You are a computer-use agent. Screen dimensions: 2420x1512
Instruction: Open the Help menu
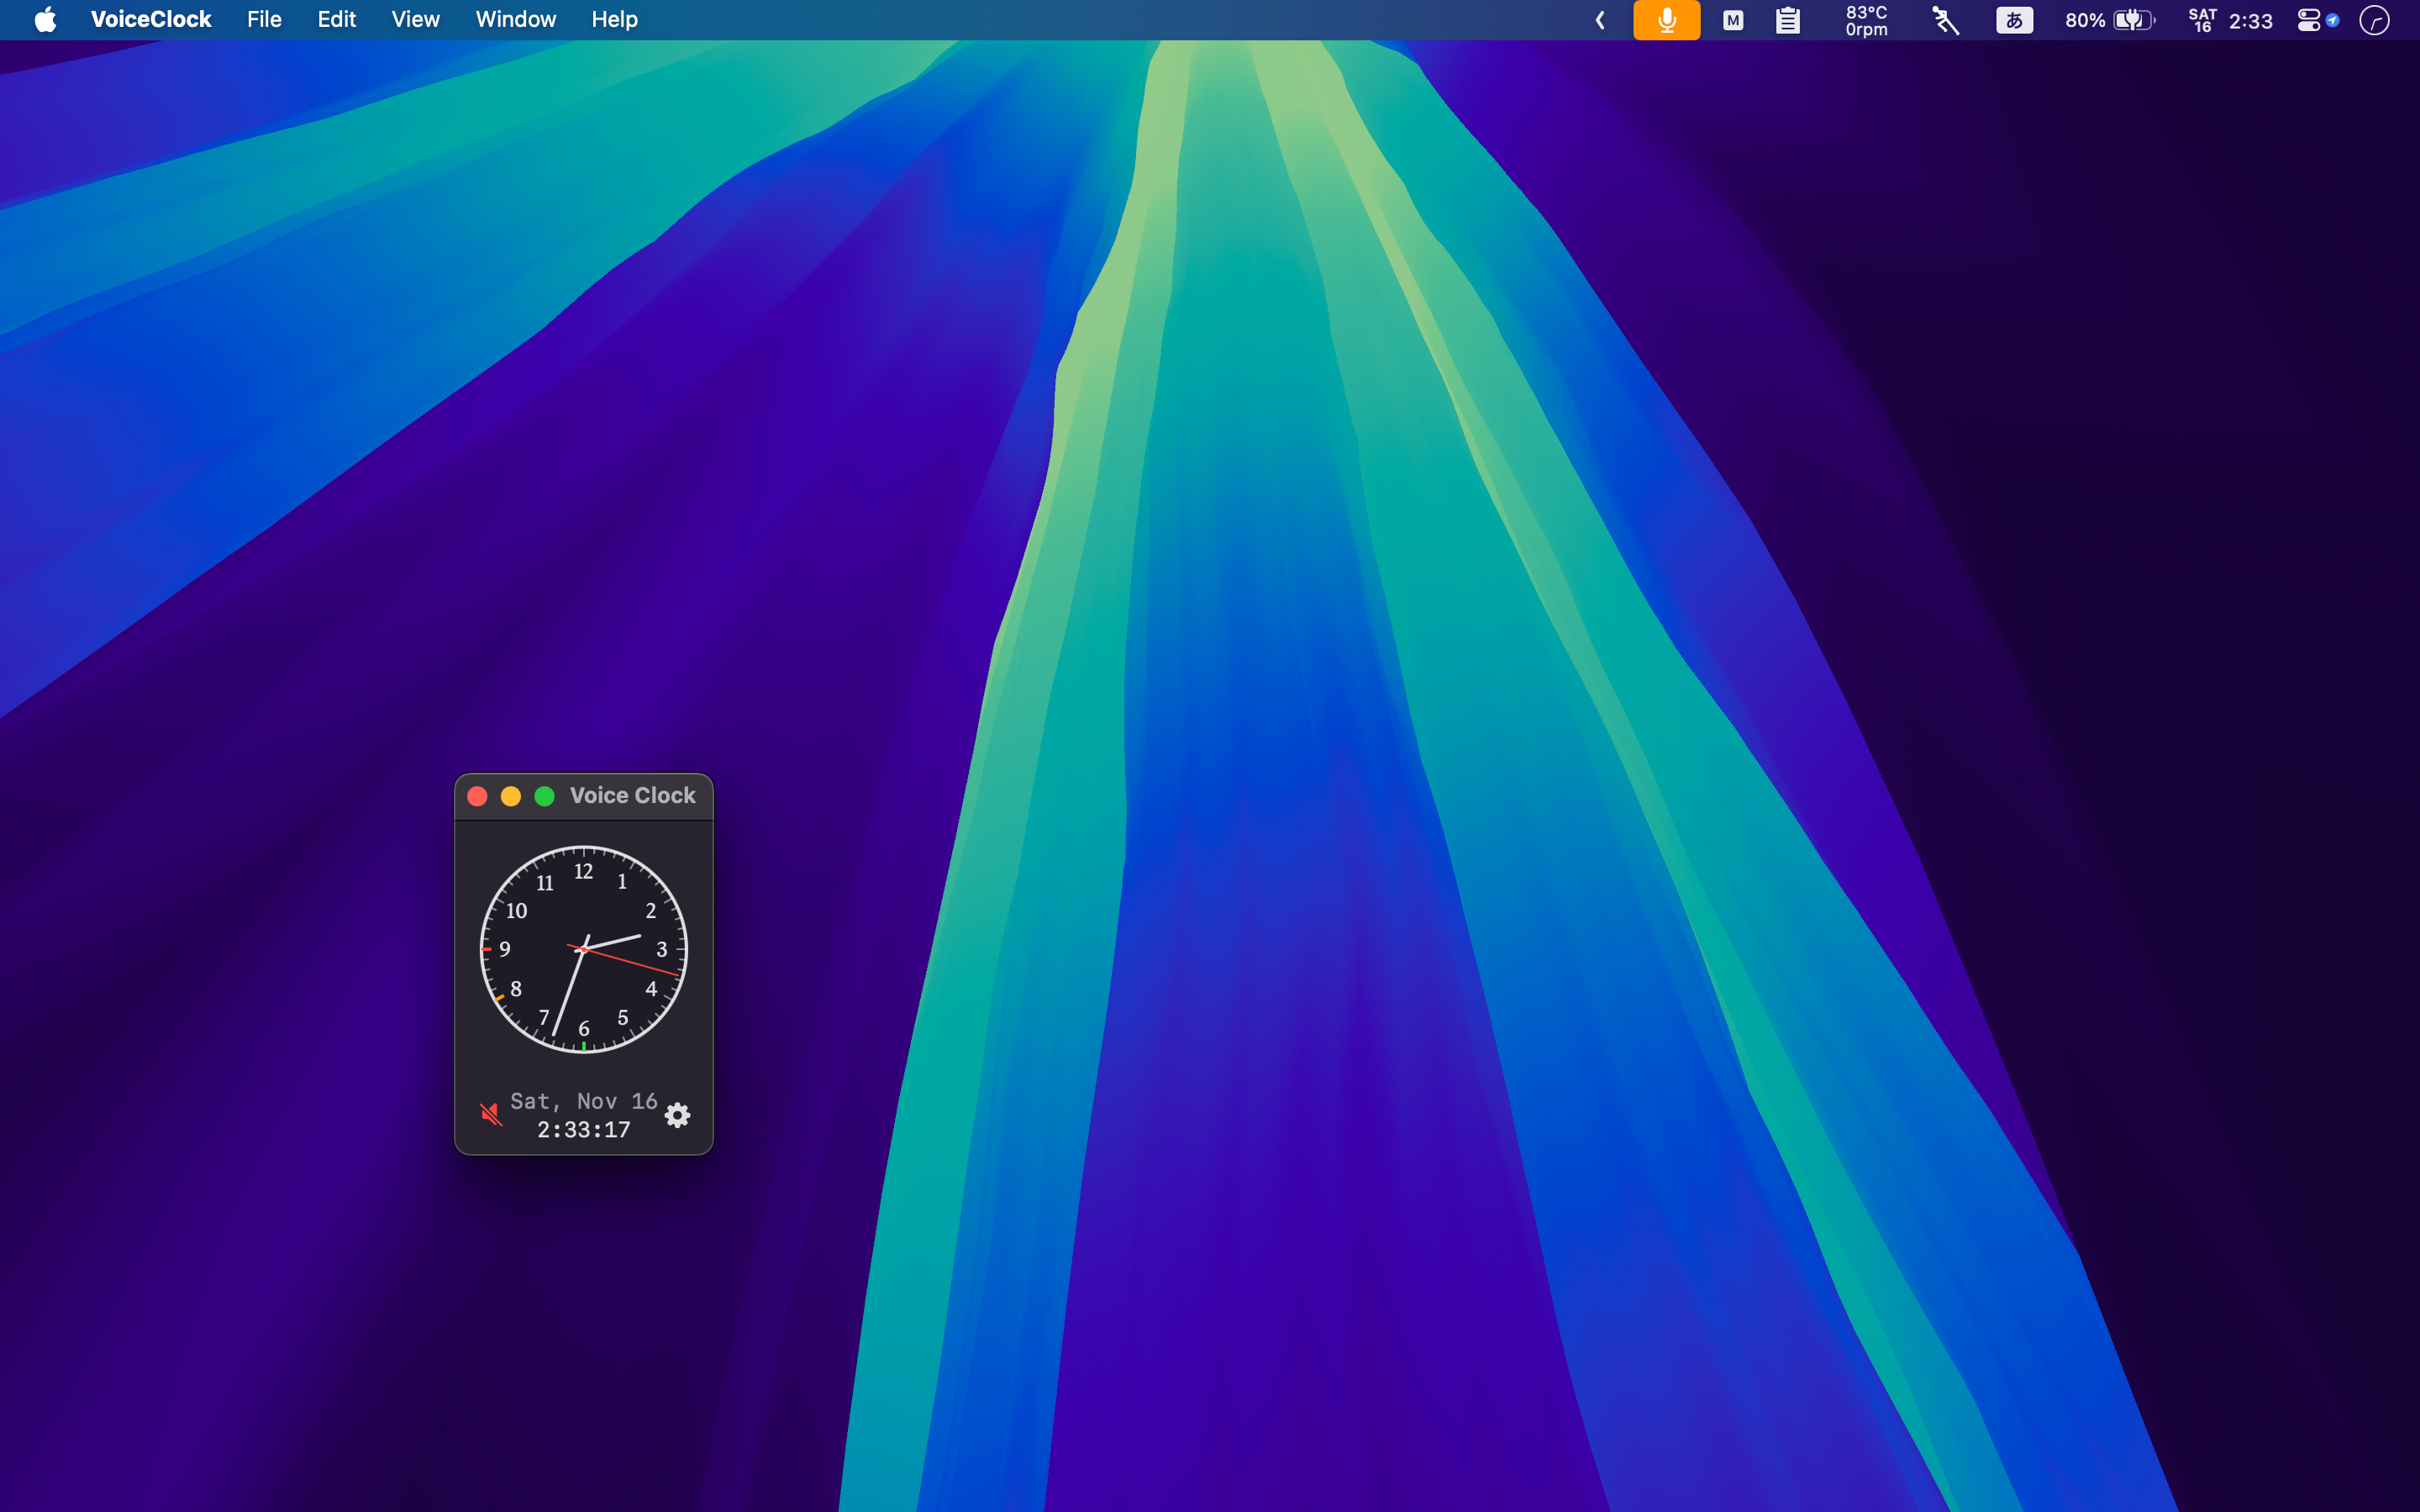[614, 20]
